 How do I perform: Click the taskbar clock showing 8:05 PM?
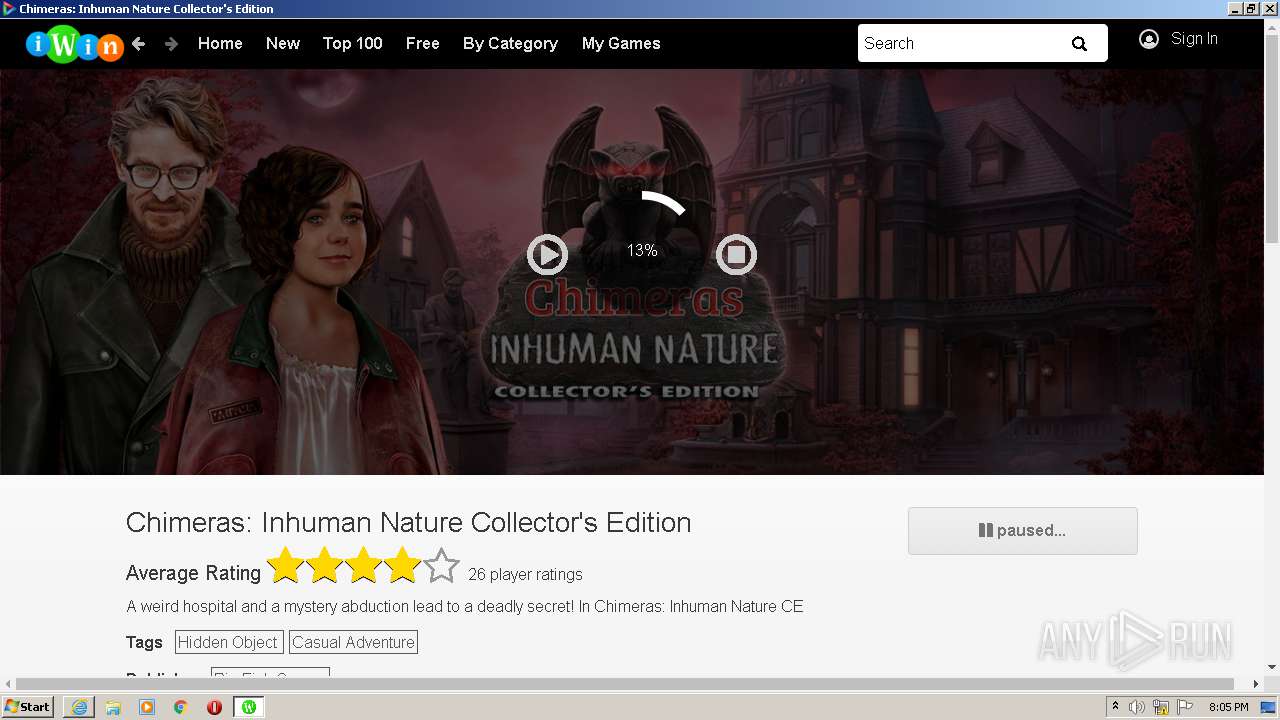1228,707
